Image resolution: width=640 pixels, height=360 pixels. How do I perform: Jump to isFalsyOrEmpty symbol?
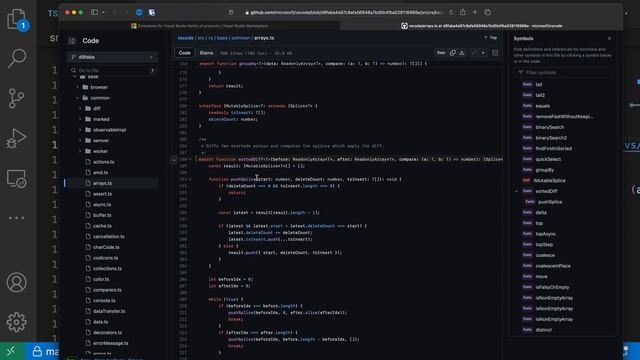(552, 287)
